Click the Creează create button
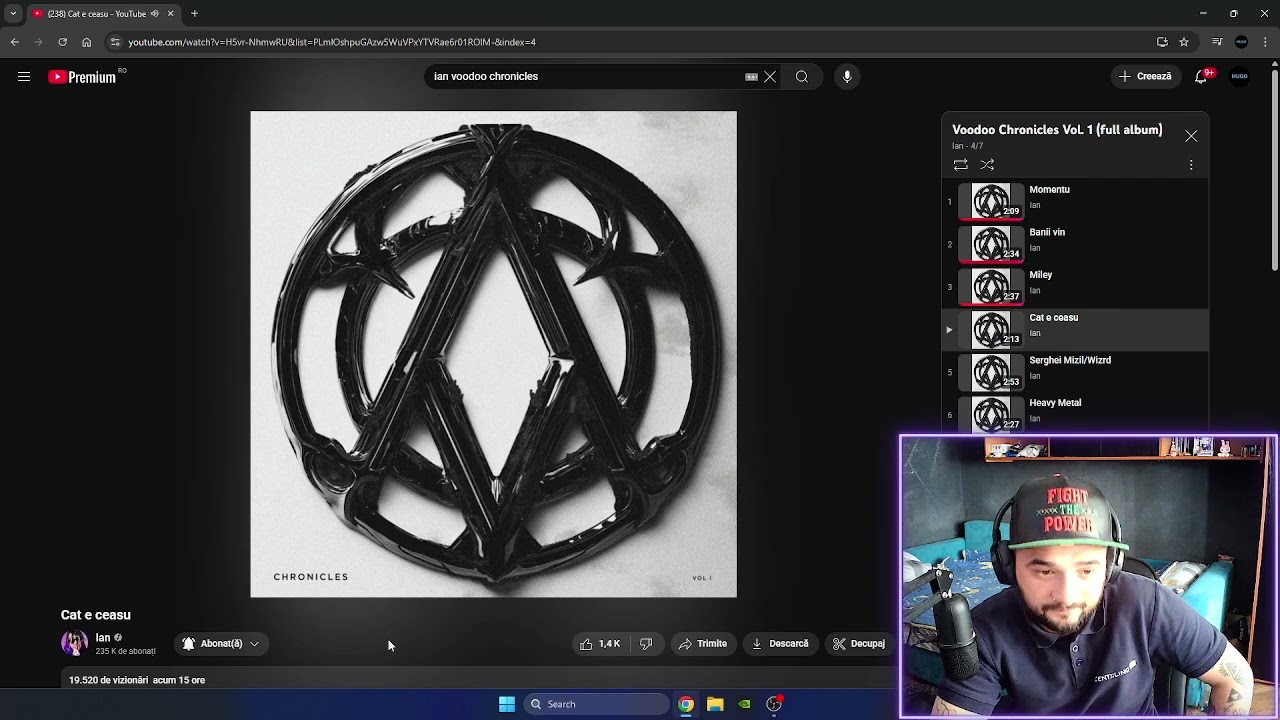 [1145, 77]
